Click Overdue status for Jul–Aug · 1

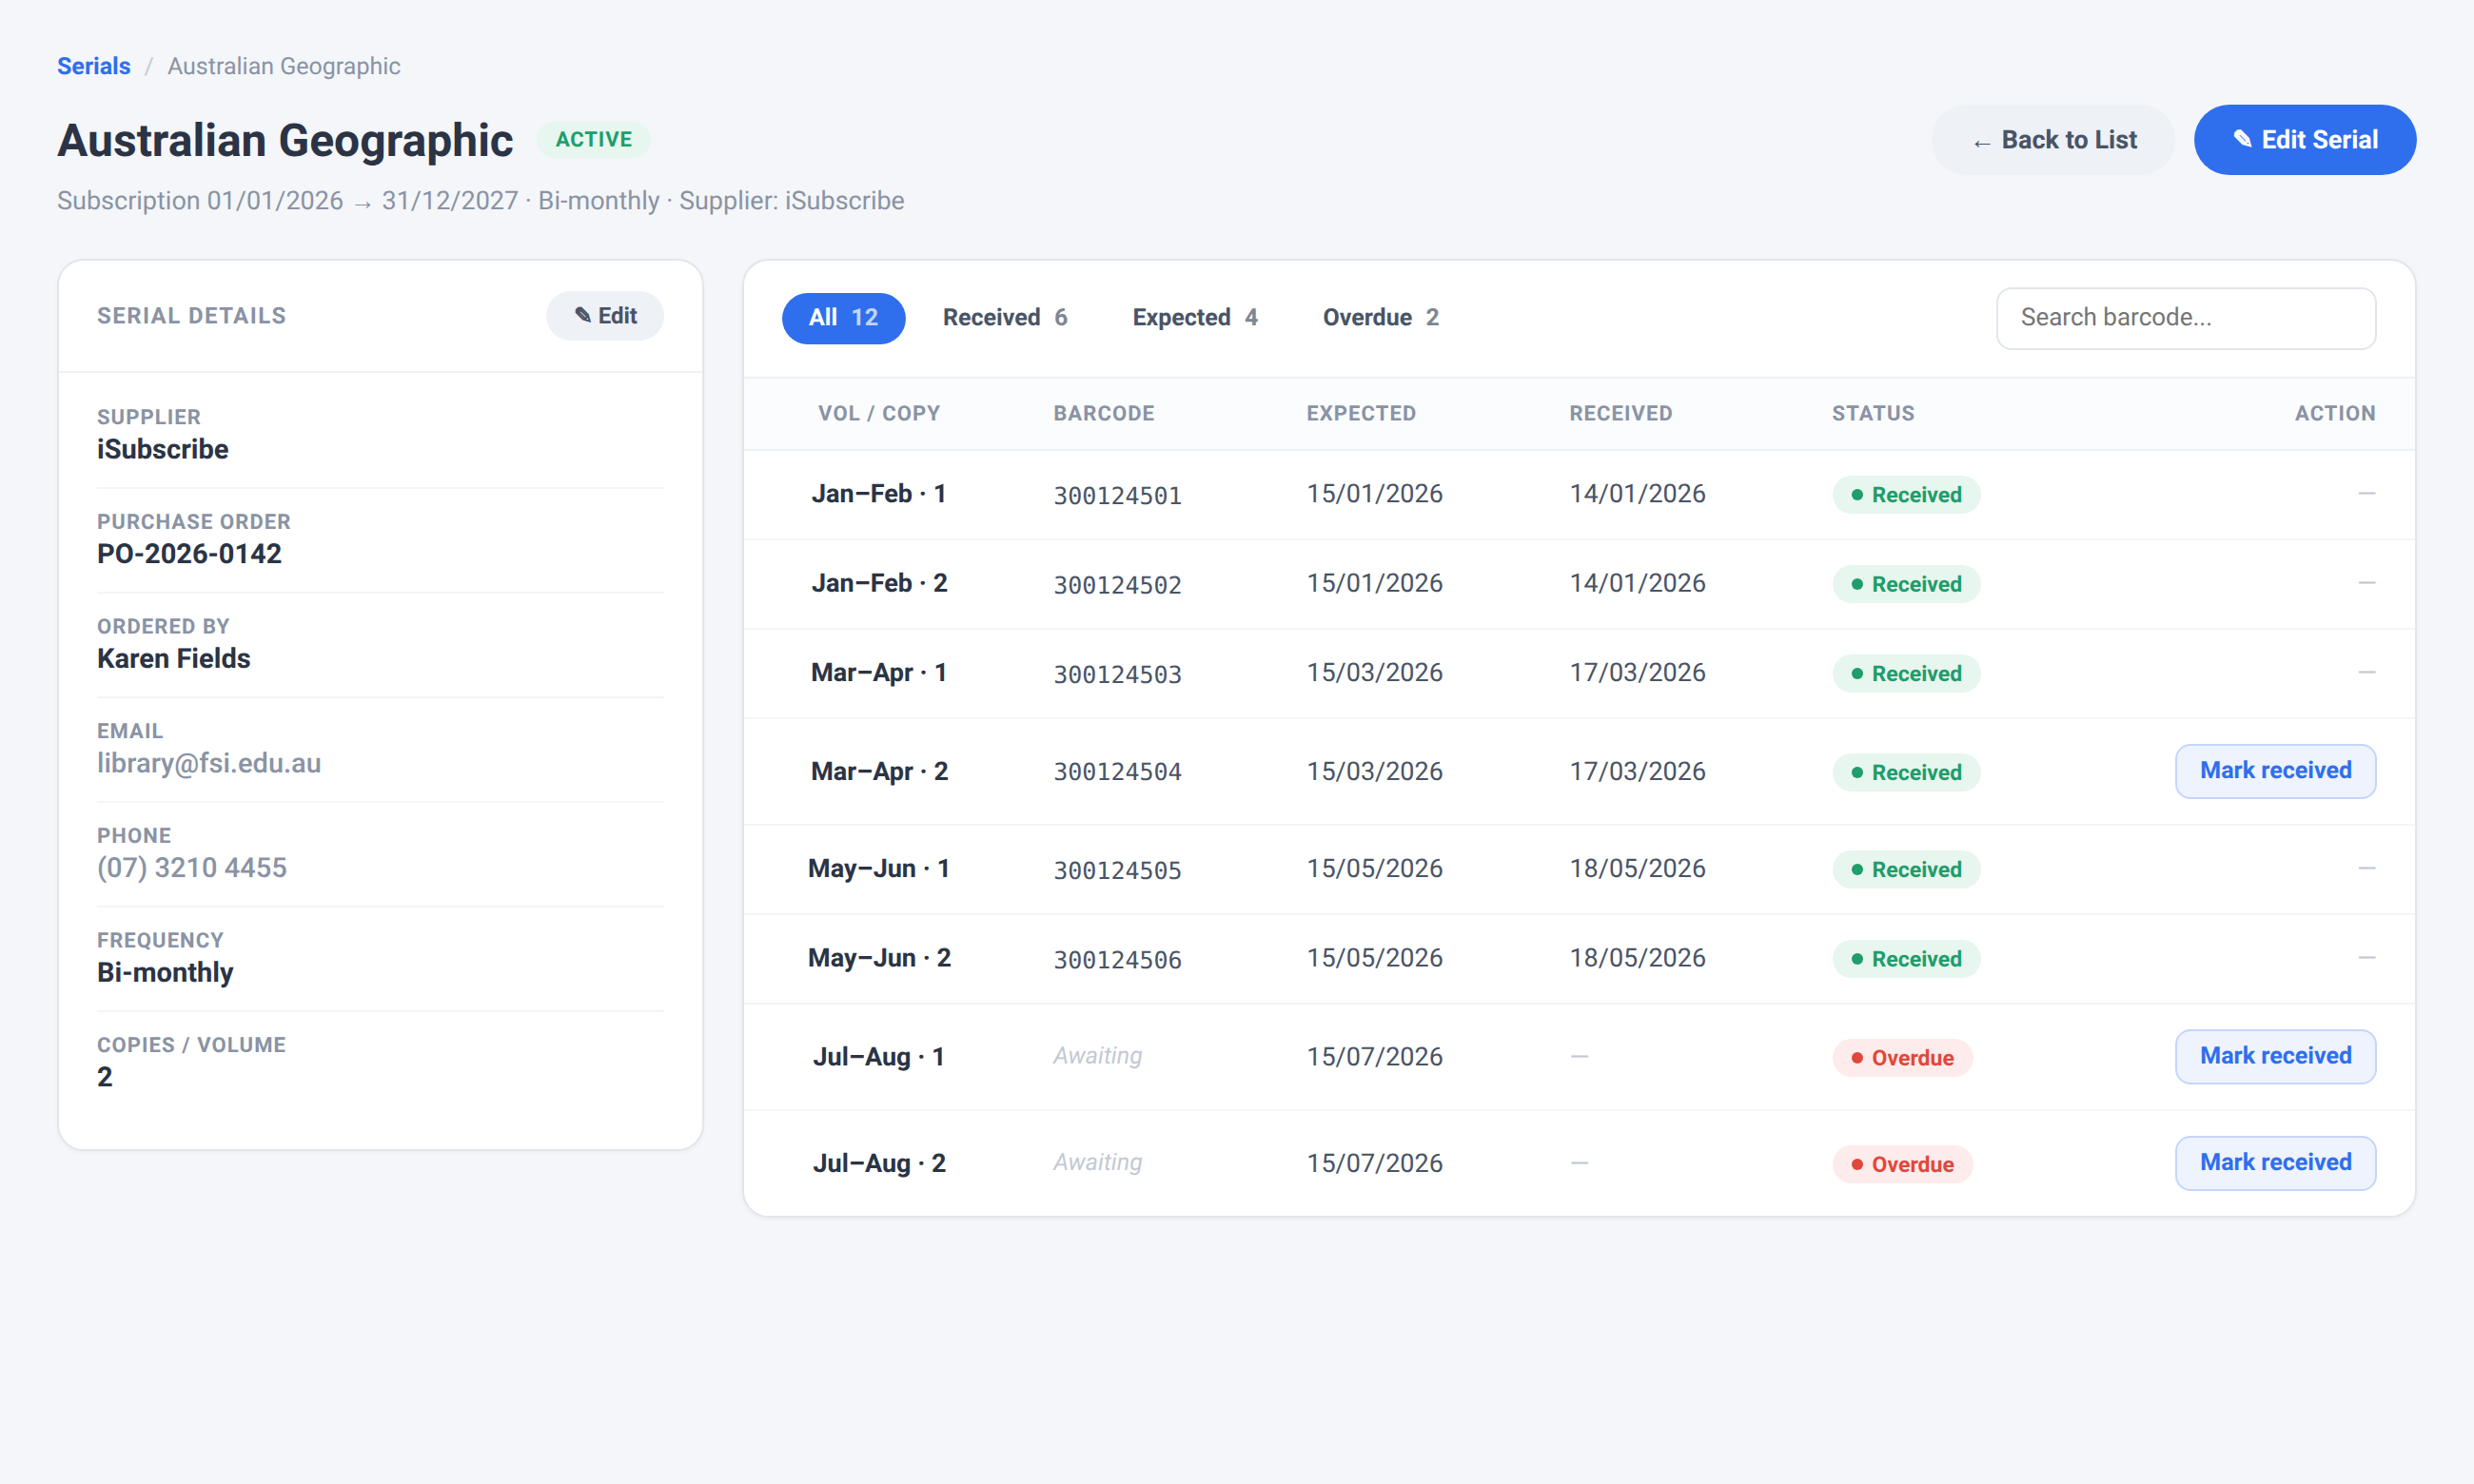(1902, 1058)
